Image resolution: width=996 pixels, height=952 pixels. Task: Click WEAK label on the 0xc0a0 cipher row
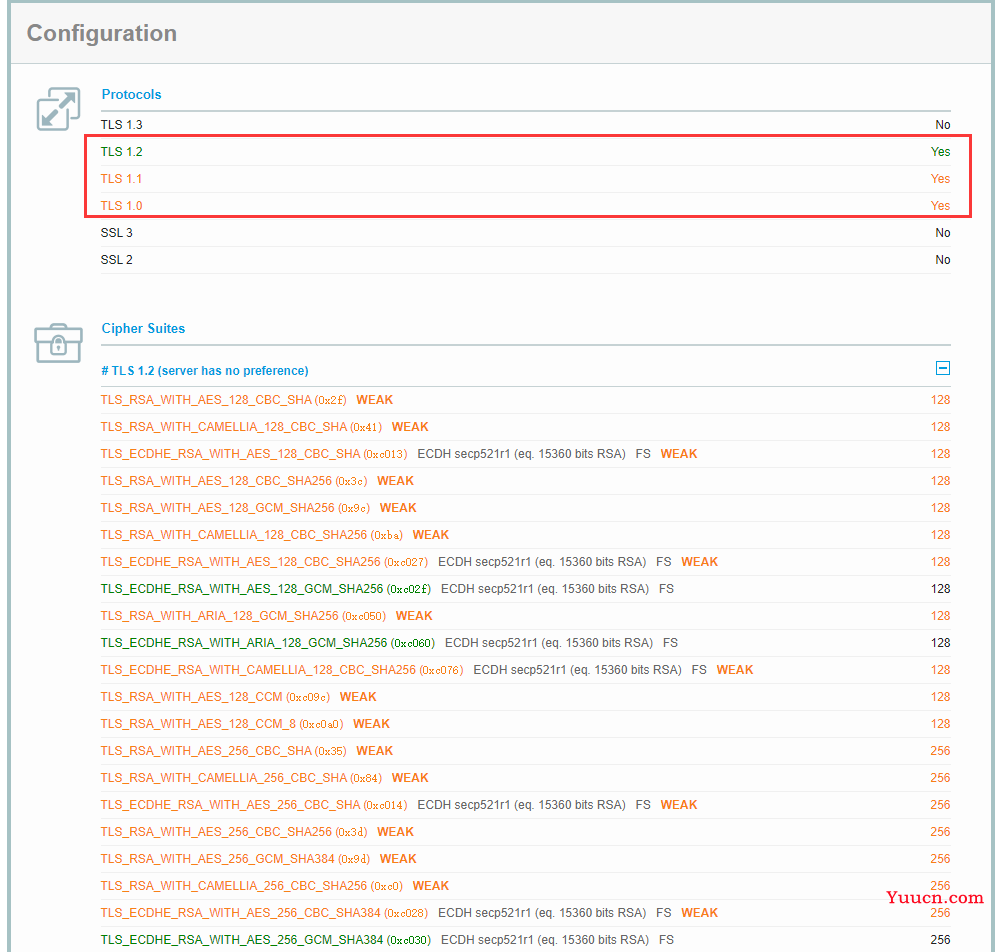point(372,724)
